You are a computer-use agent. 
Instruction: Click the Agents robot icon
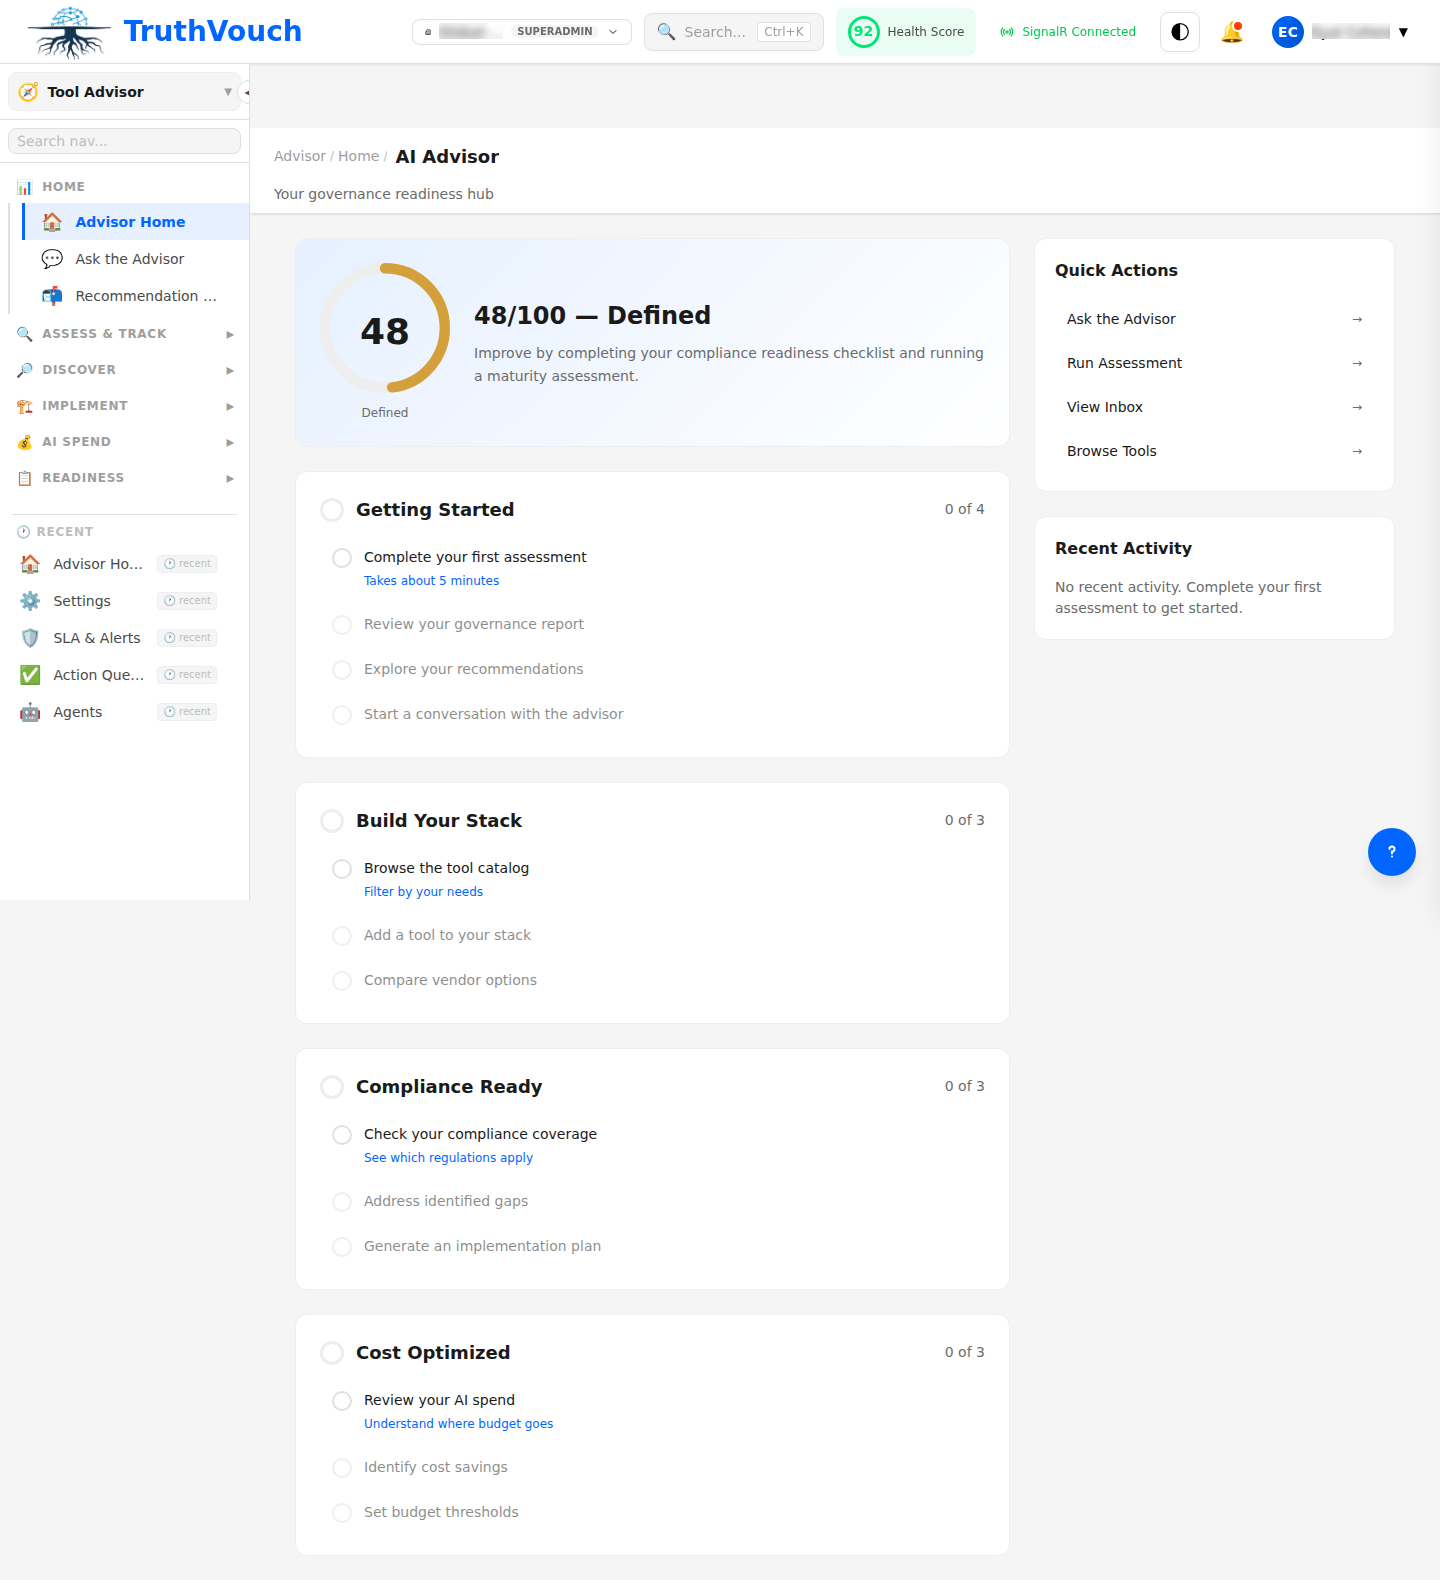pyautogui.click(x=30, y=712)
